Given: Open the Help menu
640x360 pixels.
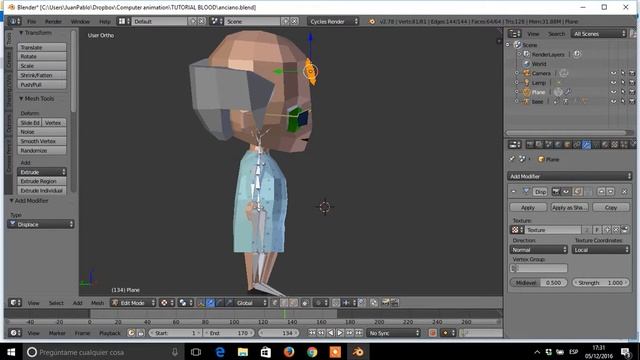Looking at the screenshot, I should point(105,21).
